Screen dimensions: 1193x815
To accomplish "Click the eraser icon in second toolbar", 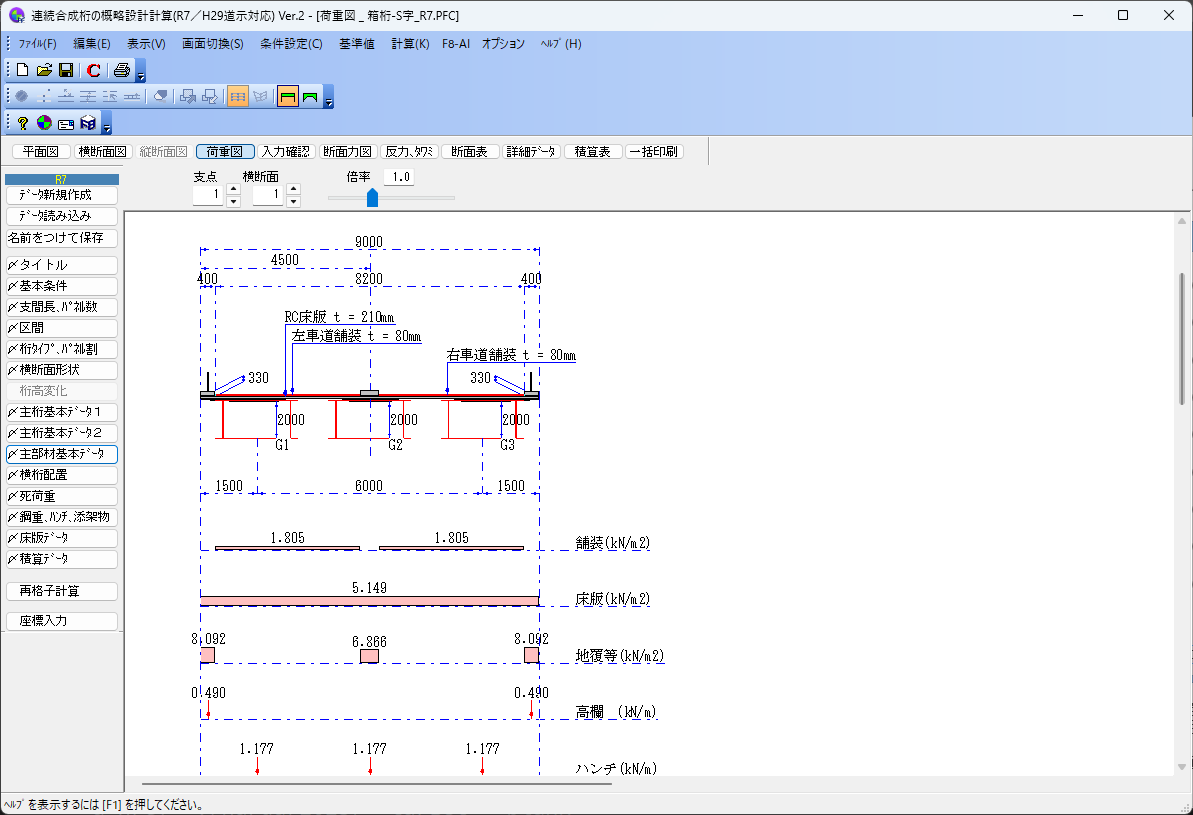I will [161, 97].
